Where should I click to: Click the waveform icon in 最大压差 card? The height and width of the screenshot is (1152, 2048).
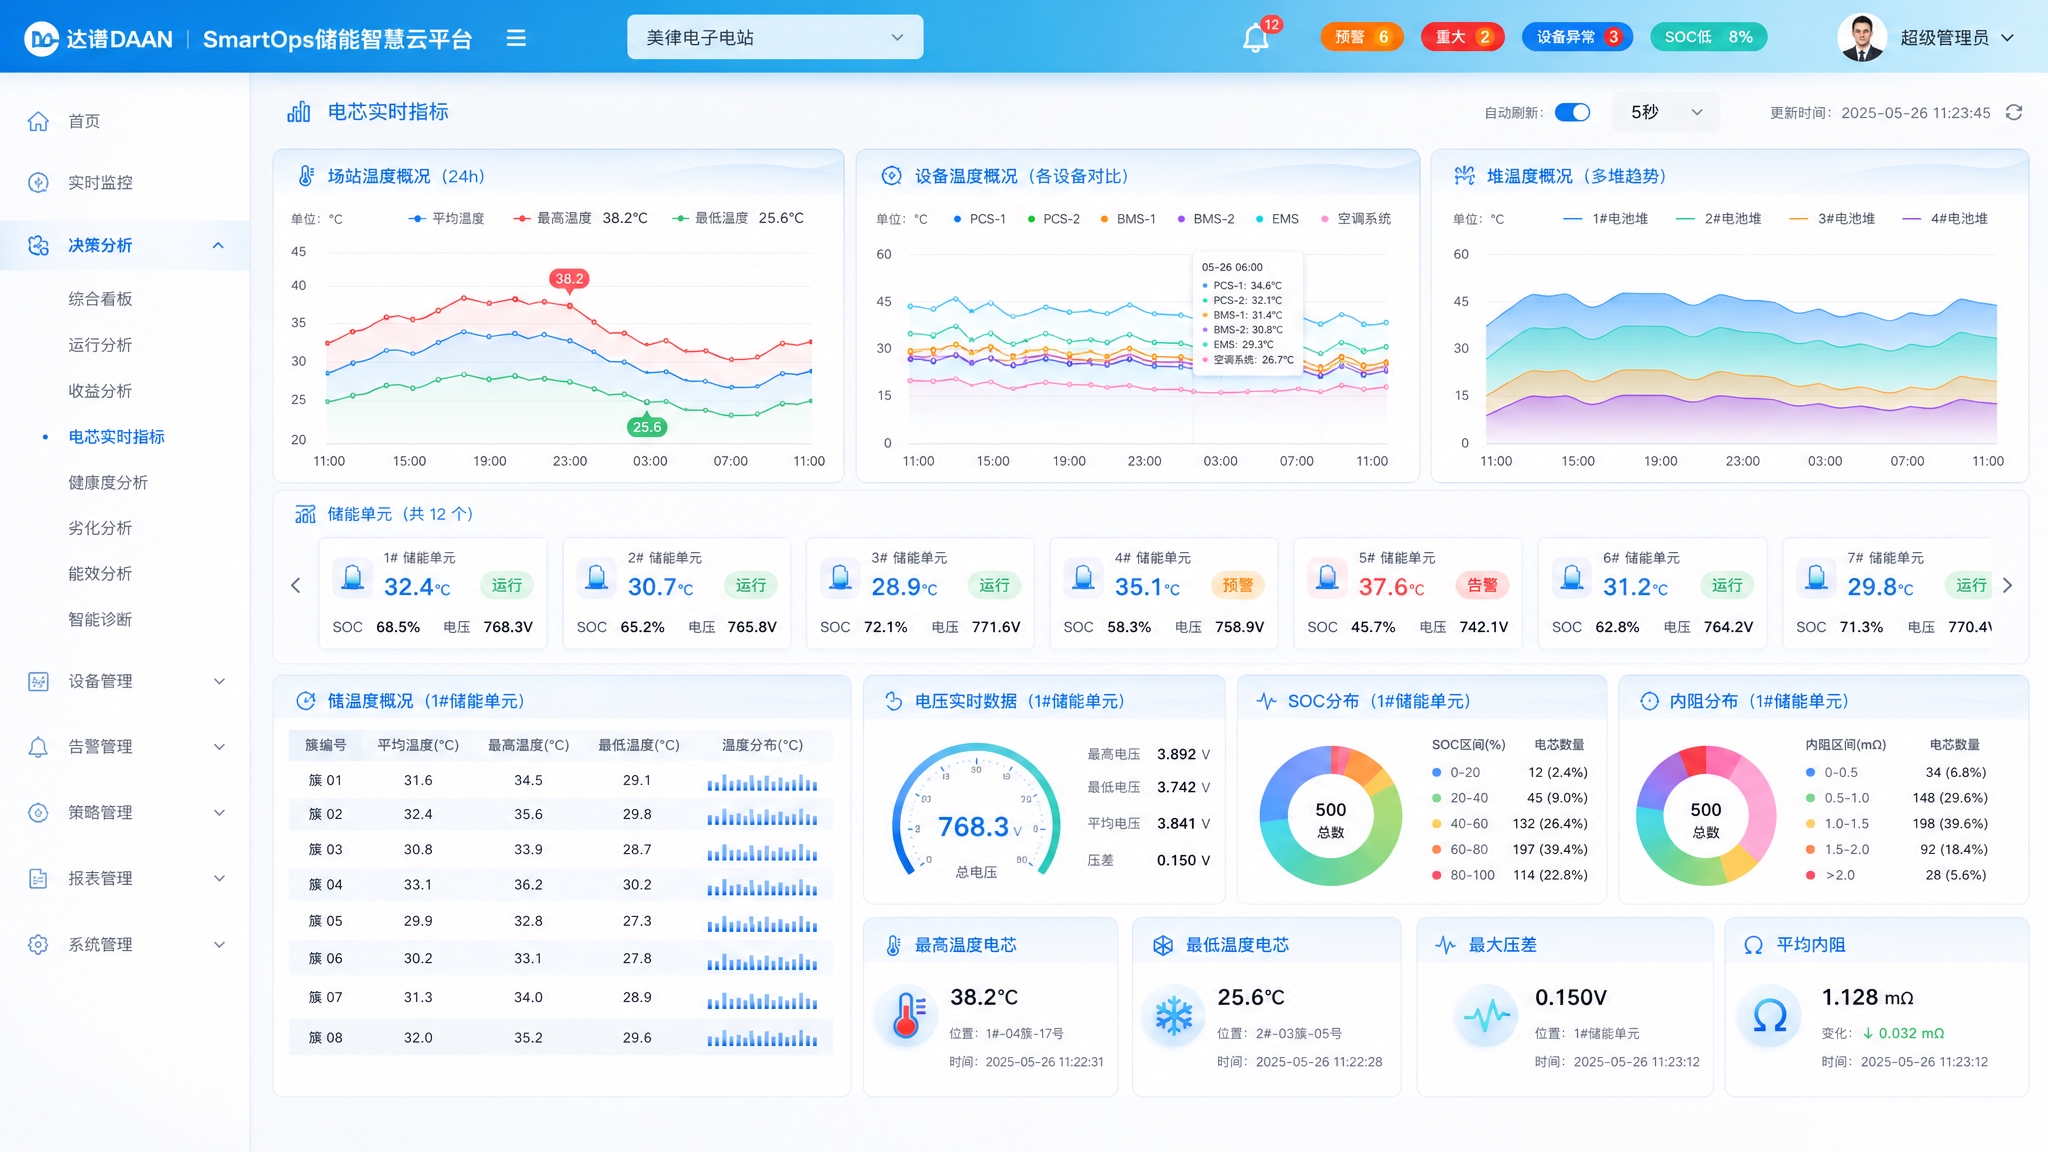click(1487, 1016)
